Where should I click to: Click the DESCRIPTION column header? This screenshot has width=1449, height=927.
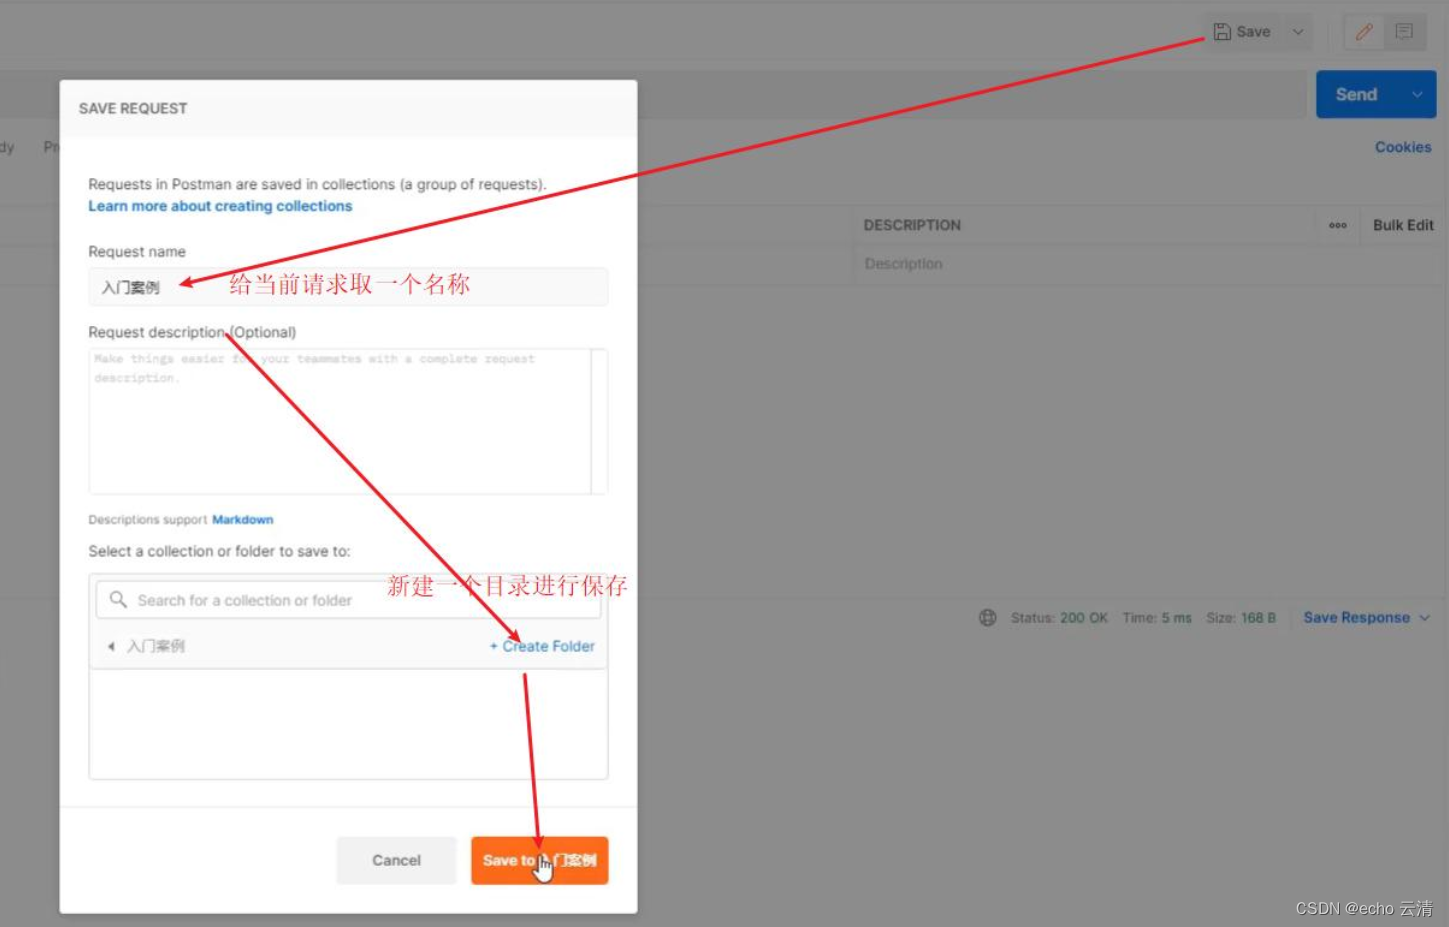pyautogui.click(x=912, y=225)
